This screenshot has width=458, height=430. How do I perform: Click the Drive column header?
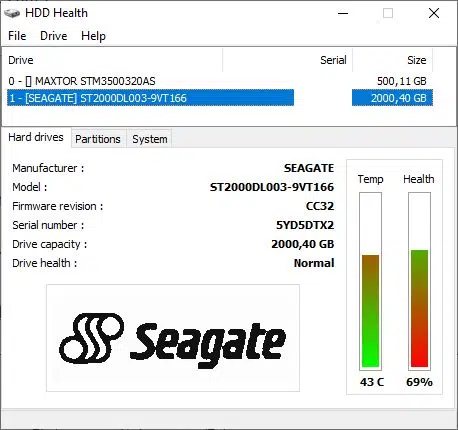[x=112, y=60]
